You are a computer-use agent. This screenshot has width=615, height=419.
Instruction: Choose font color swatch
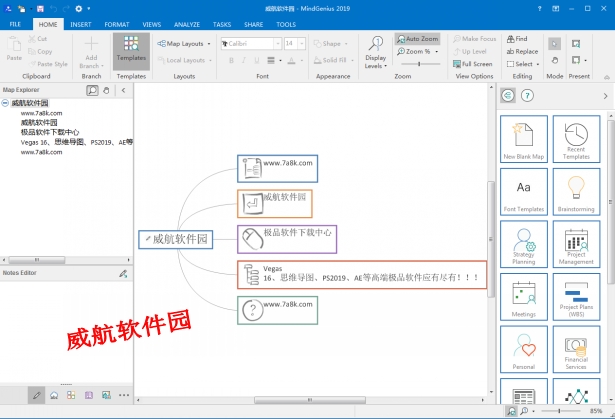(291, 60)
